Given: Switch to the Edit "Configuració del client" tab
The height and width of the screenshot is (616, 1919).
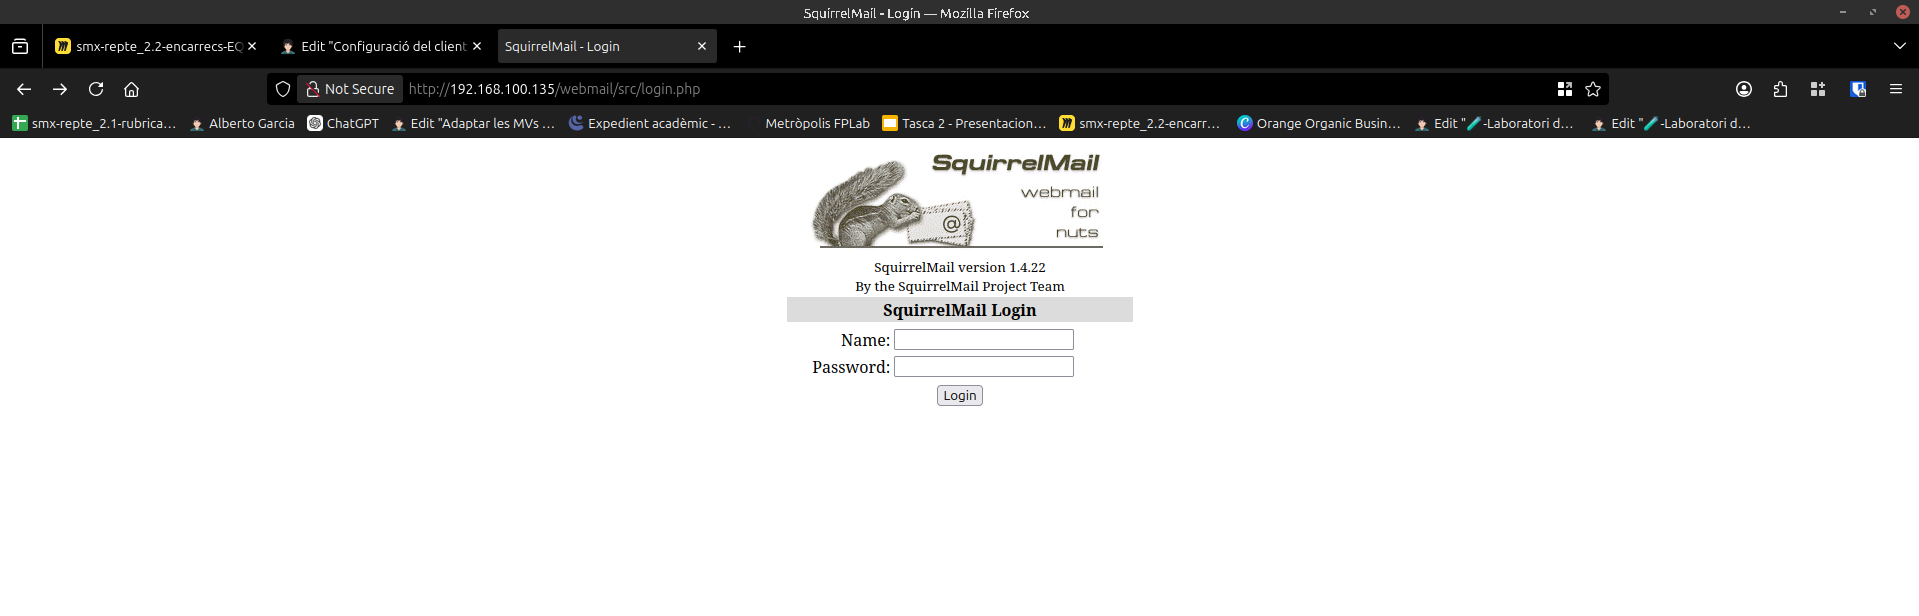Looking at the screenshot, I should click(x=375, y=46).
